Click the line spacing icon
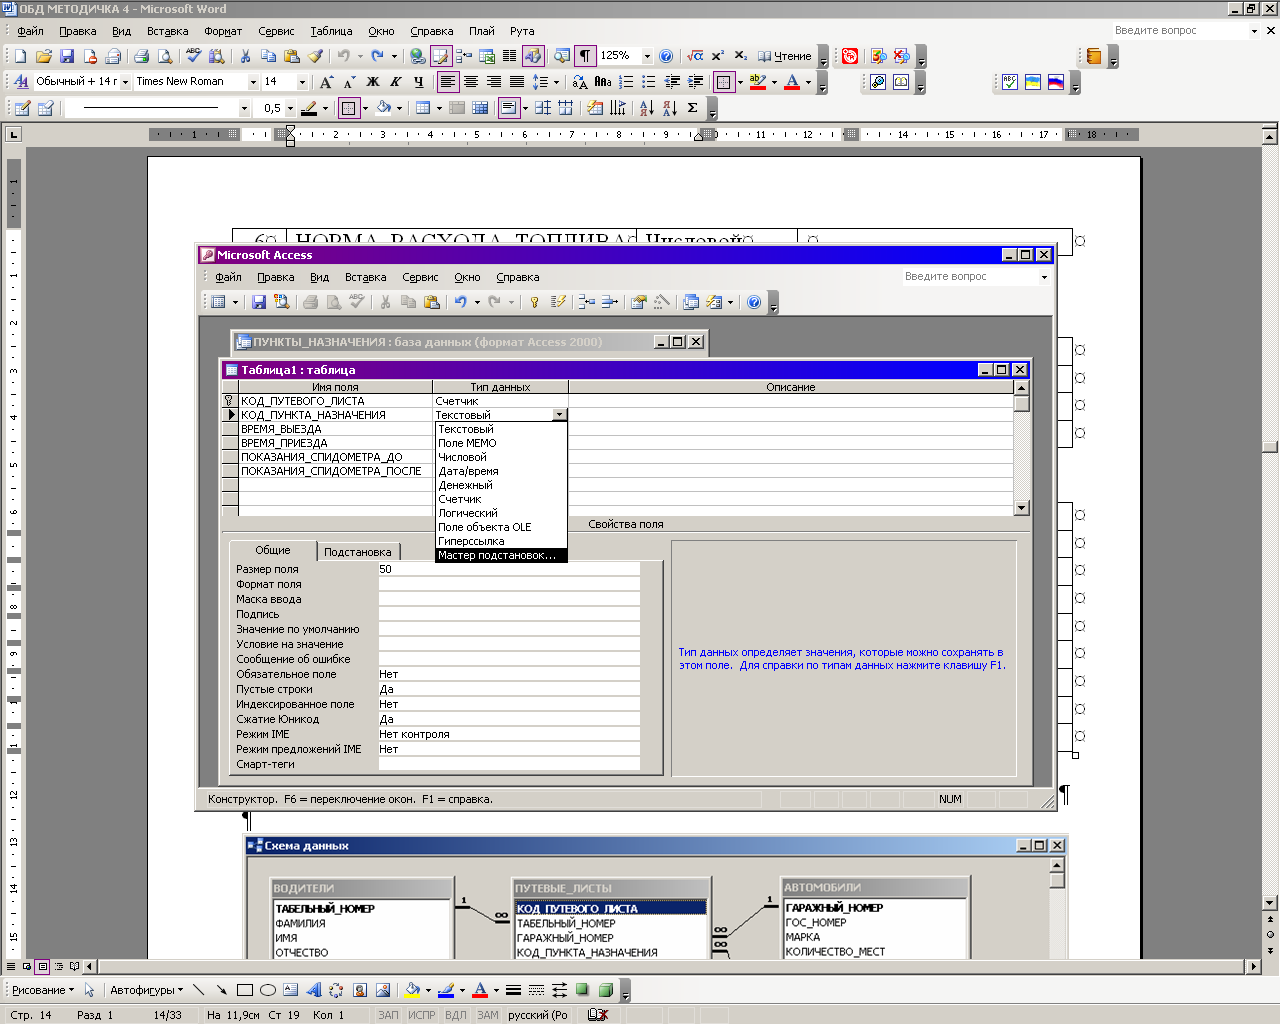The width and height of the screenshot is (1280, 1024). click(540, 82)
